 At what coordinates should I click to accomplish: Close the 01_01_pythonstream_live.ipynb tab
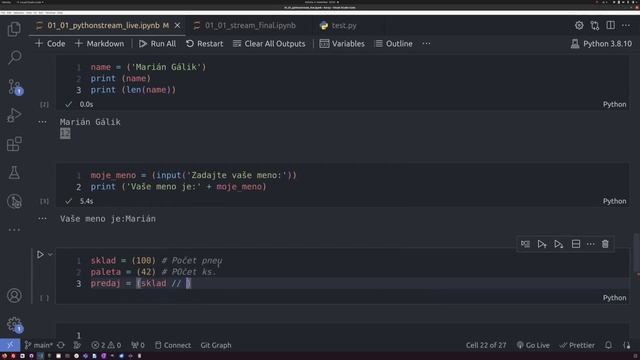click(x=178, y=25)
